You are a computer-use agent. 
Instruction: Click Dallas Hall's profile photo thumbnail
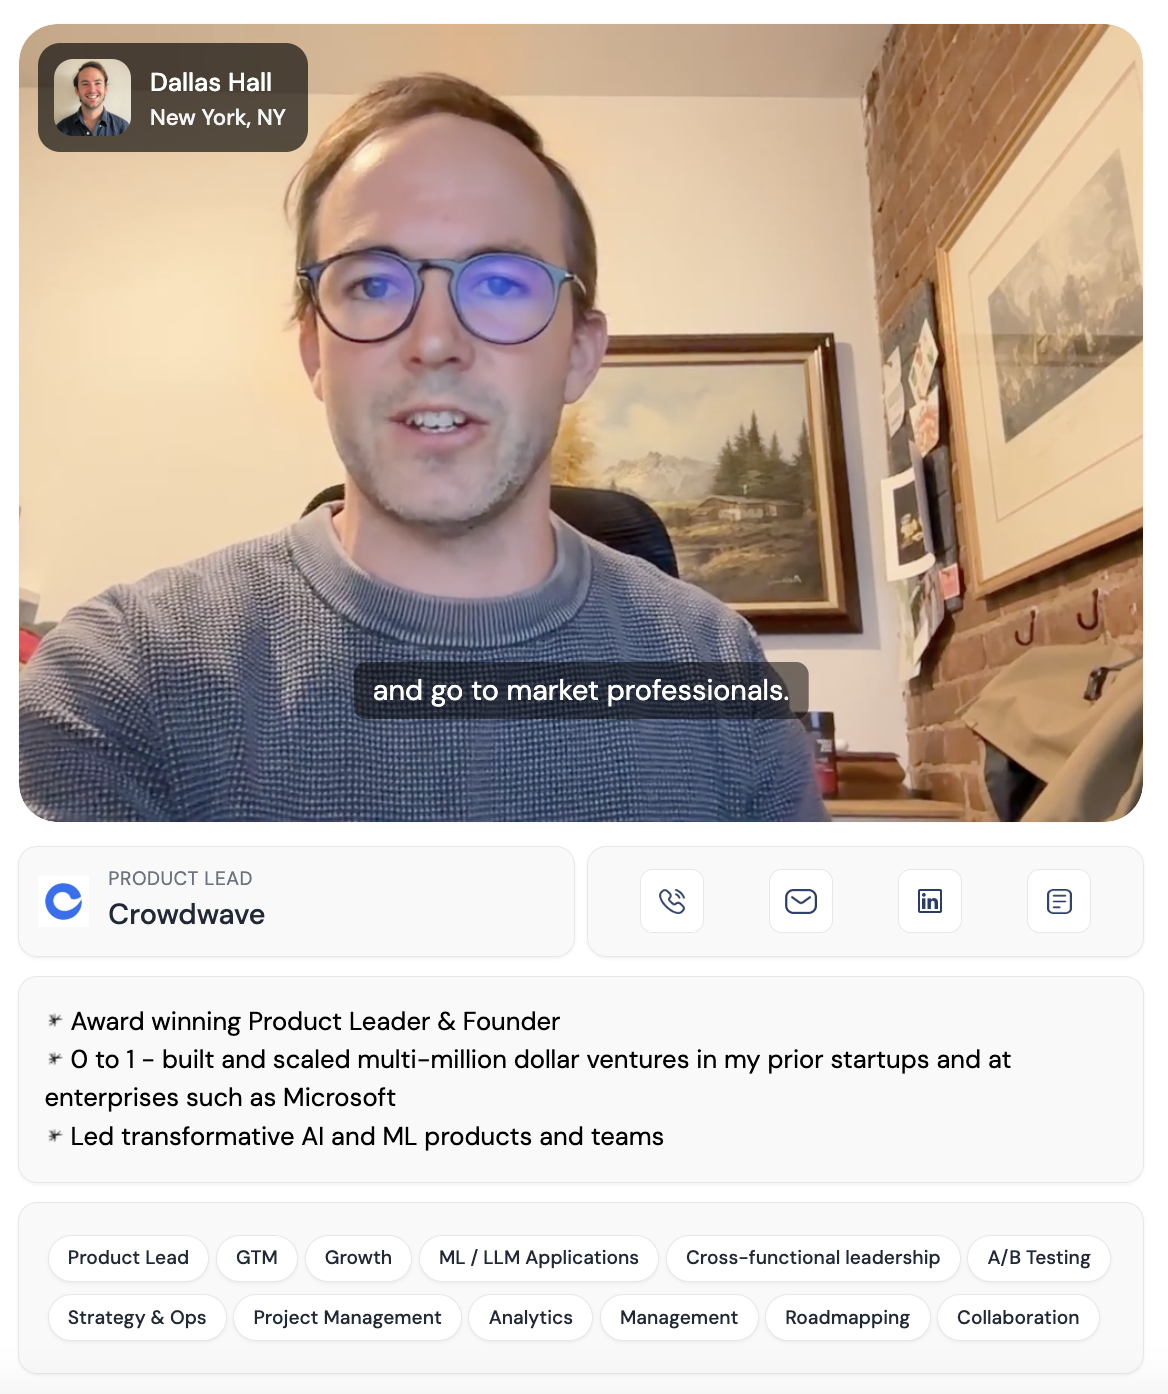92,97
